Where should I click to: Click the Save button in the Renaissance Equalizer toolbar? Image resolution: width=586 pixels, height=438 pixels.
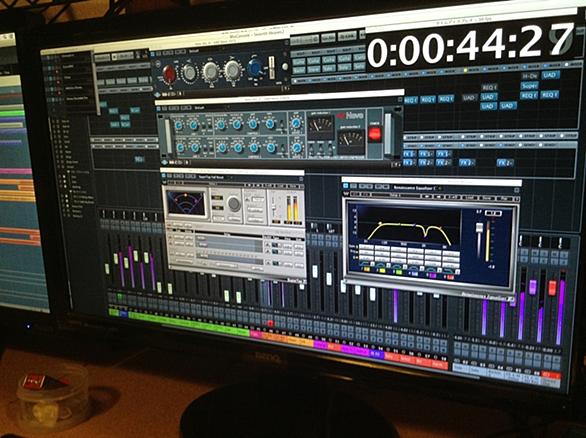point(487,198)
